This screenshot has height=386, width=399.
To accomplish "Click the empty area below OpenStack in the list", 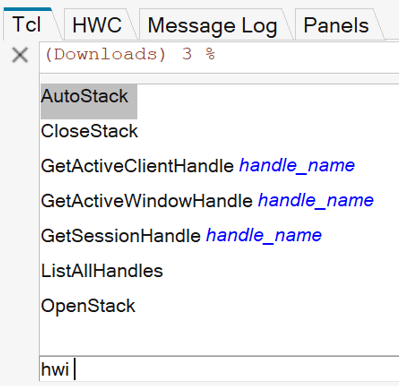I will [x=219, y=336].
